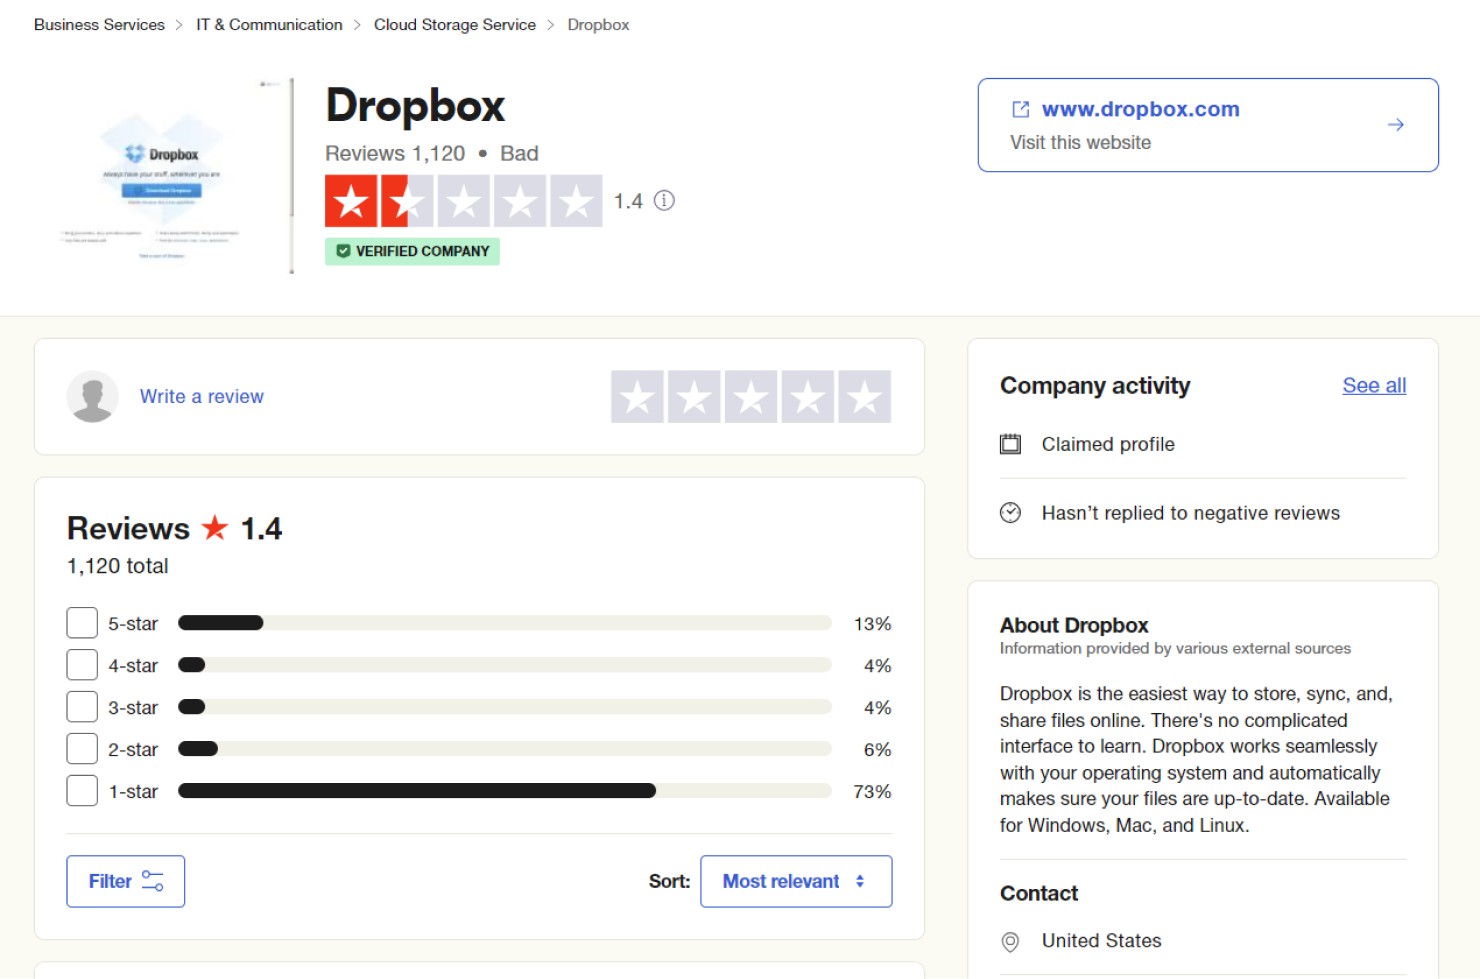The height and width of the screenshot is (979, 1480).
Task: Click the location pin icon beside United States
Action: coord(1011,941)
